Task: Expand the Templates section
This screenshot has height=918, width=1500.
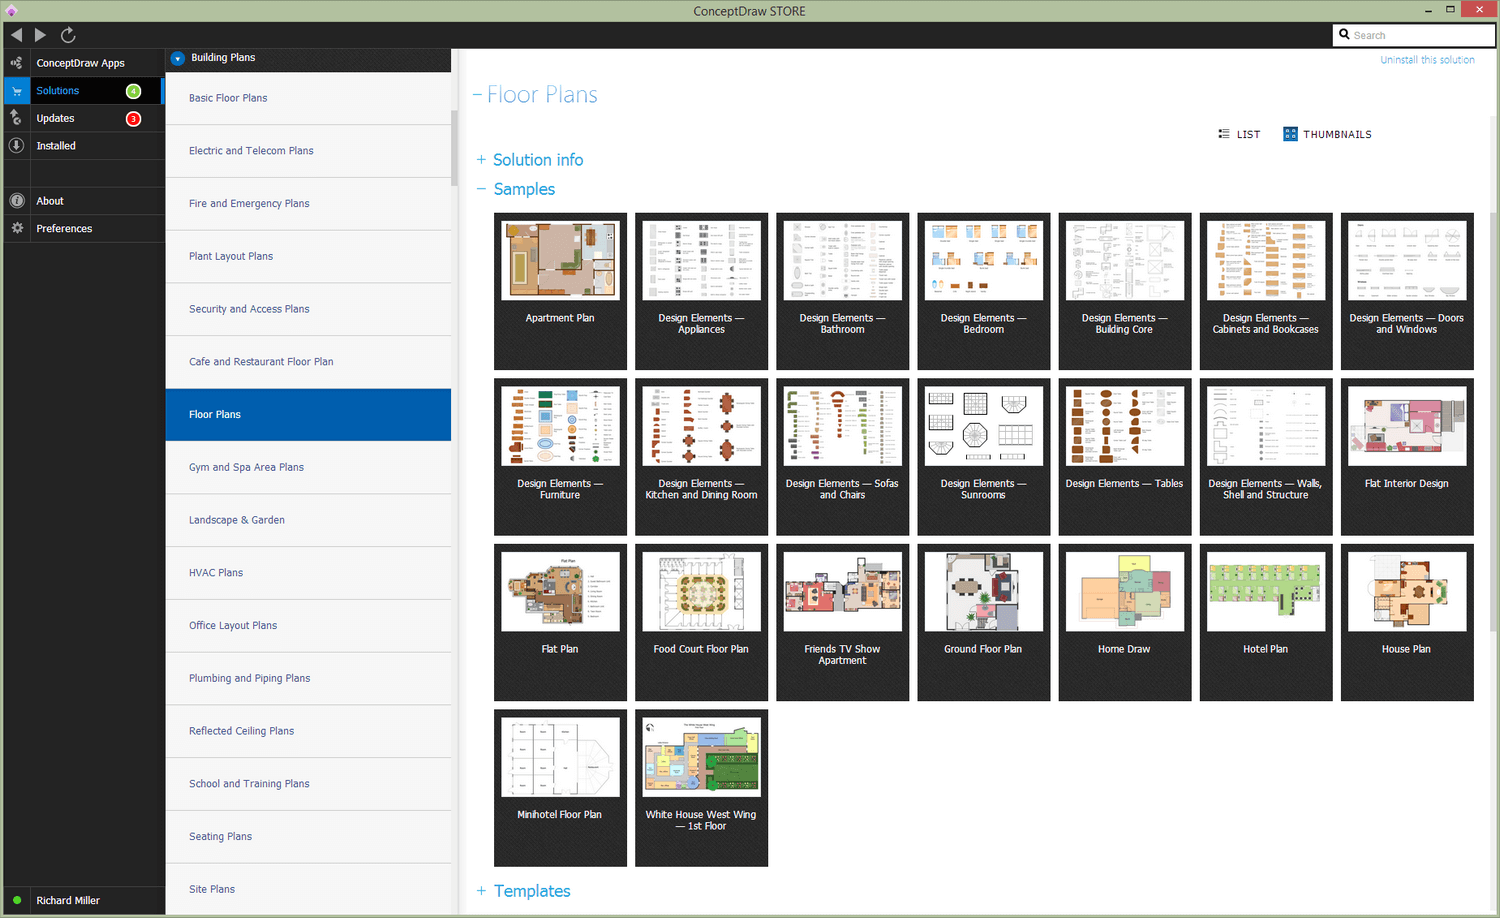Action: click(x=481, y=891)
